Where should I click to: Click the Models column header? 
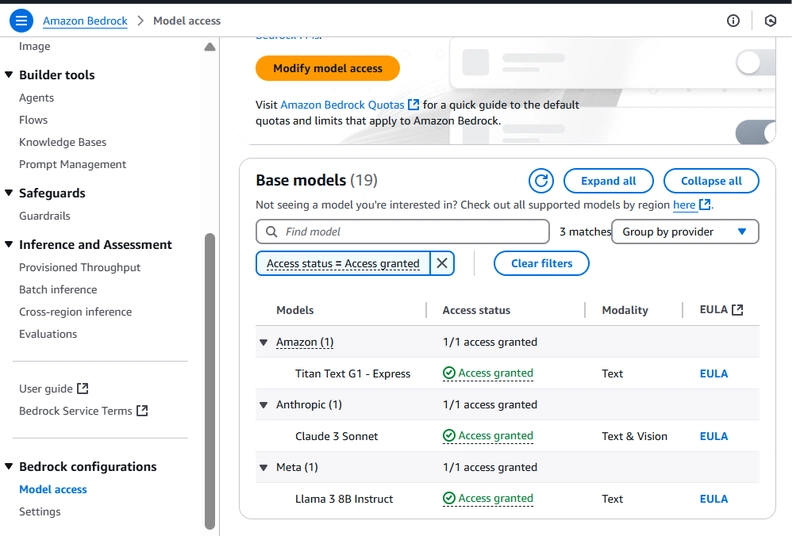pos(295,310)
